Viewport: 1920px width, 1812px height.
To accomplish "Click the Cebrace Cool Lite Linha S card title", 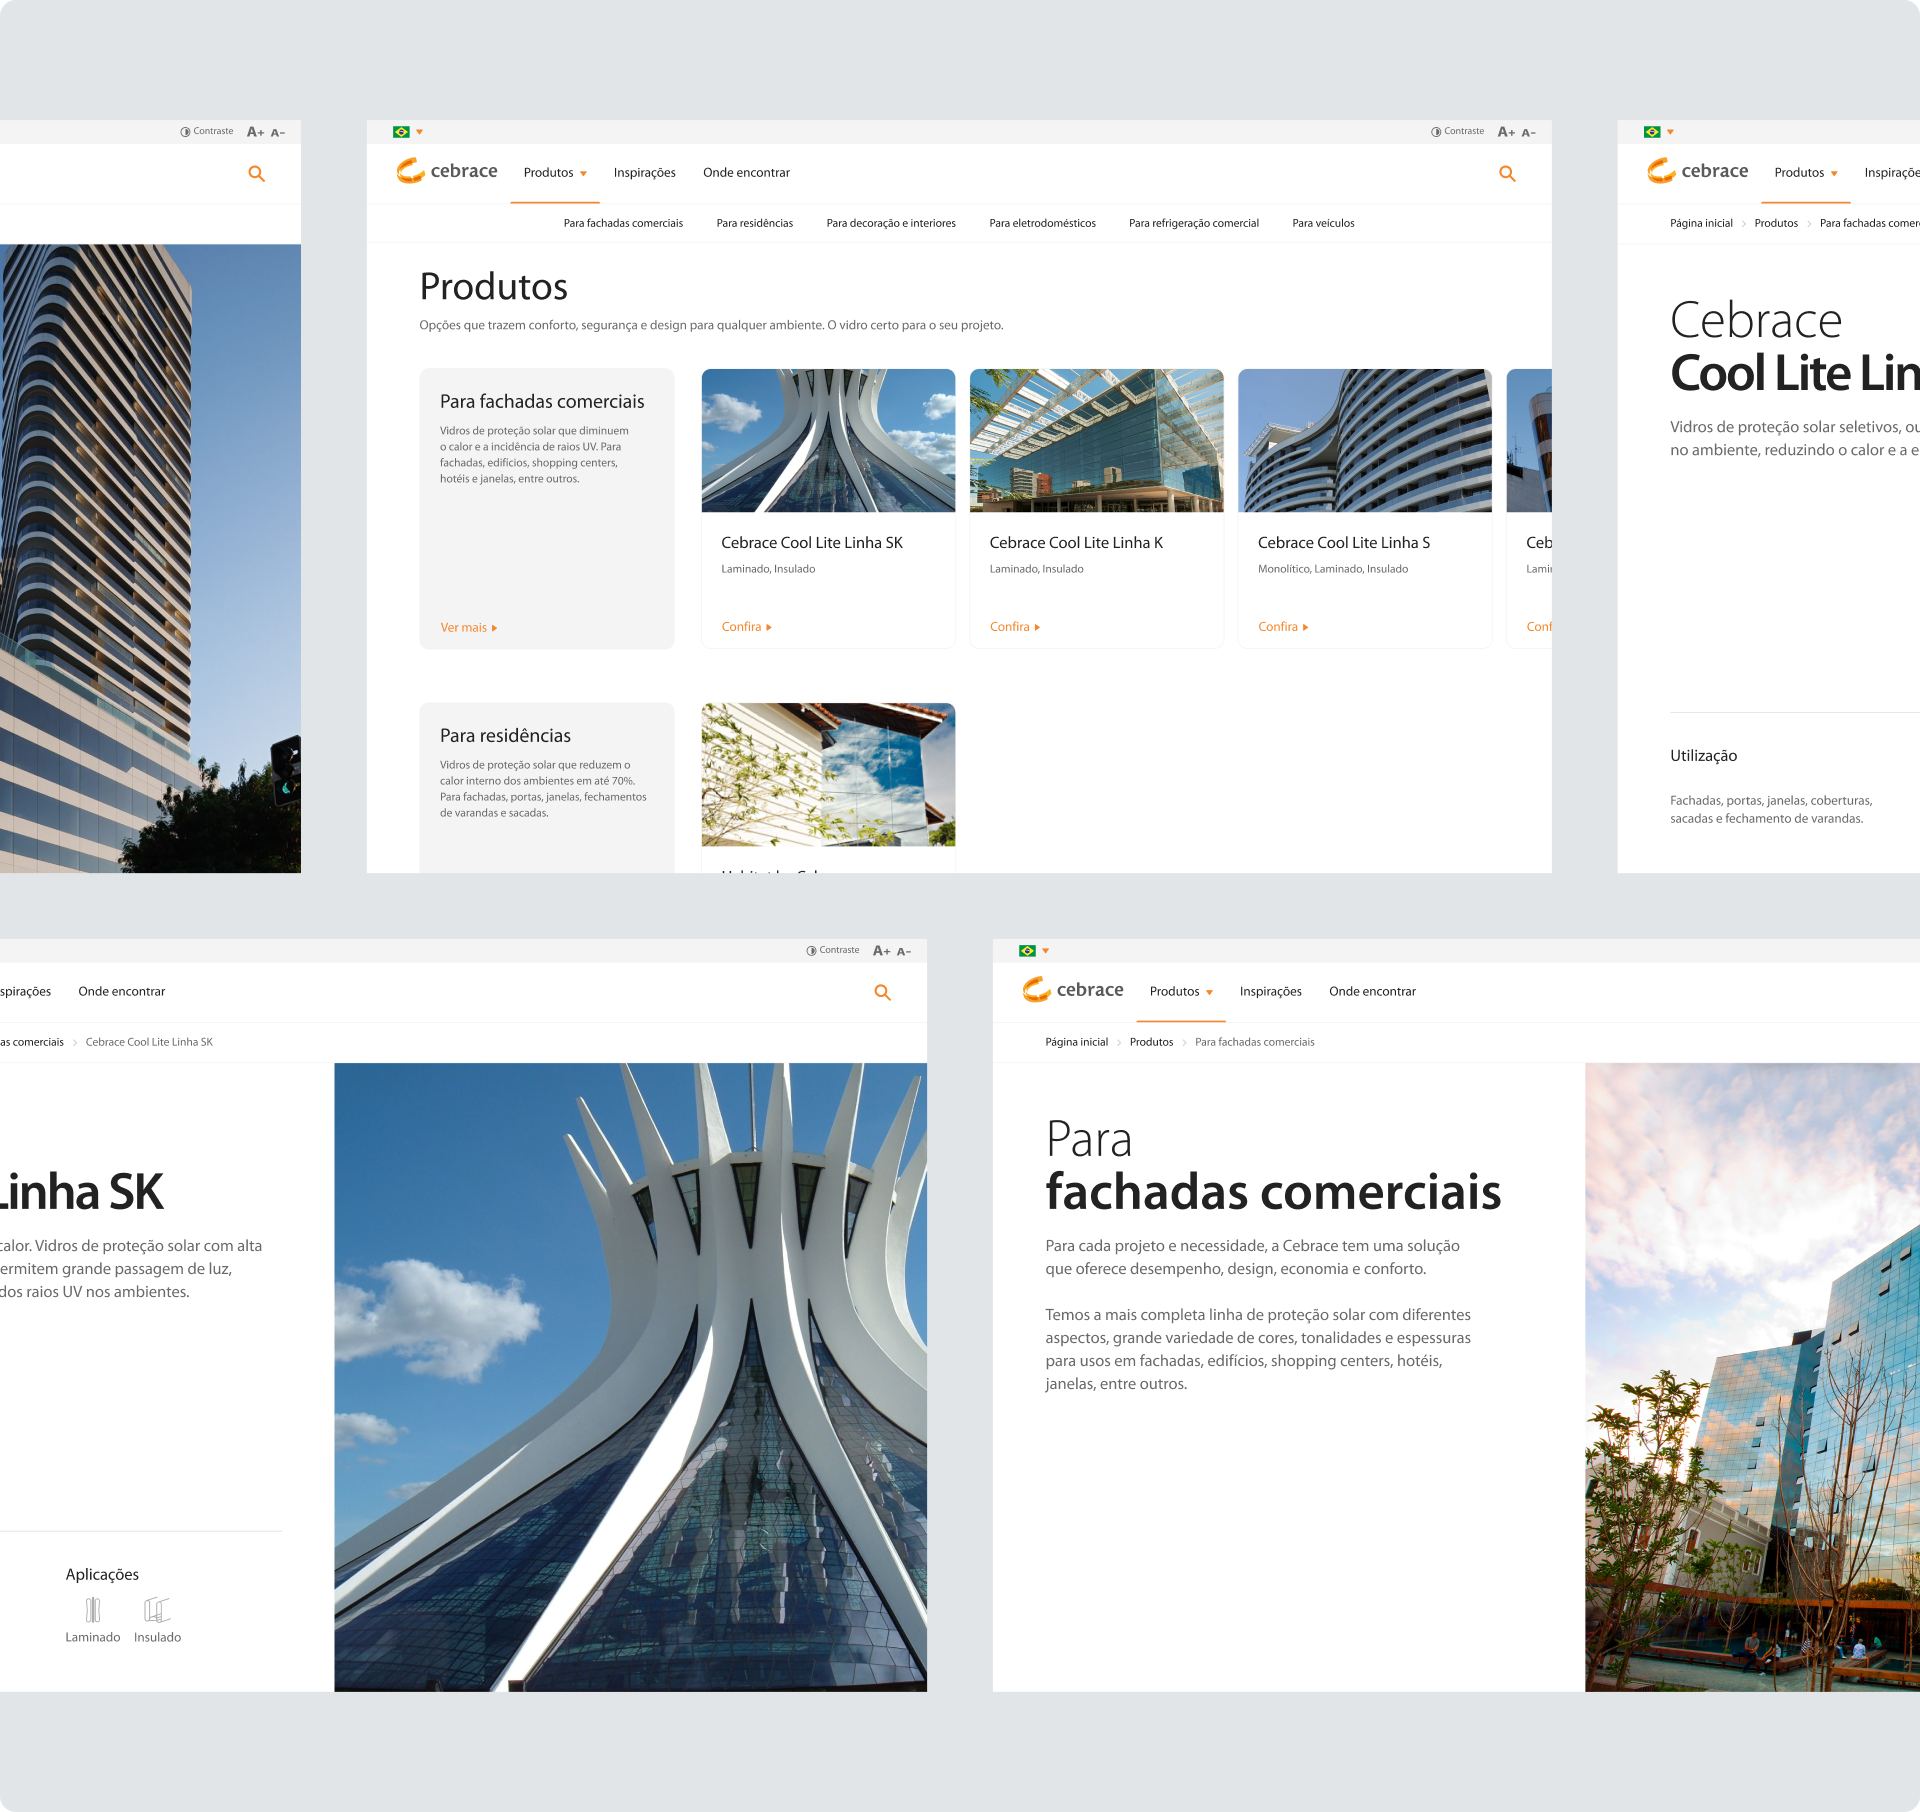I will 1344,543.
